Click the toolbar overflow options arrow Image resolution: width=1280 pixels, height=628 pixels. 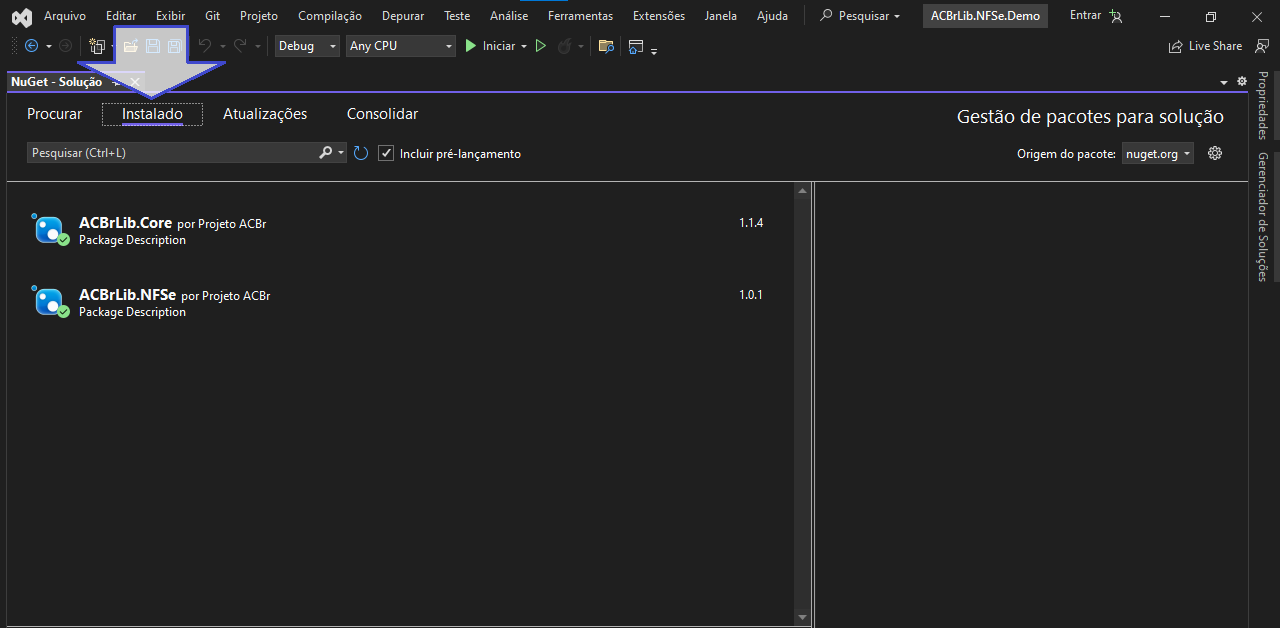tap(654, 50)
